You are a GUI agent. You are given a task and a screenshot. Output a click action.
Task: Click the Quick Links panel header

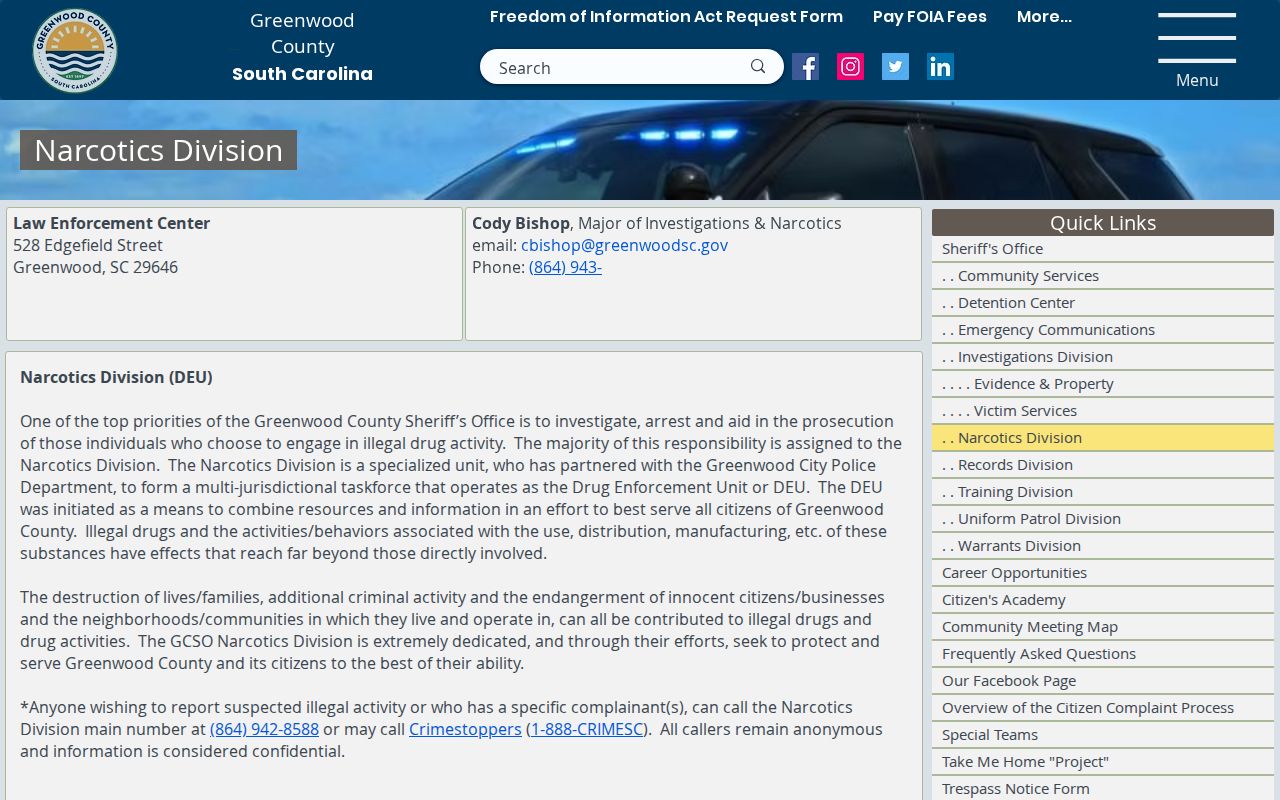coord(1103,222)
